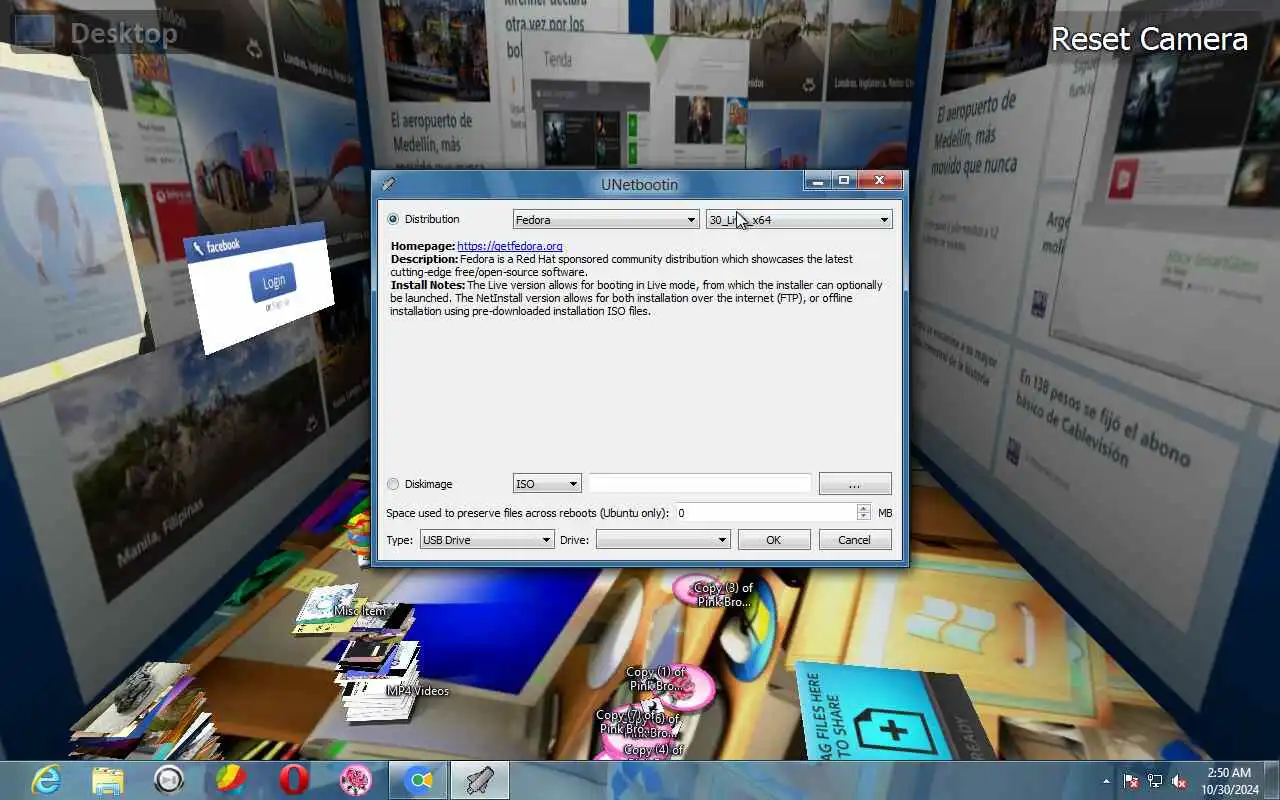Open the Fedora distribution dropdown
This screenshot has height=800, width=1280.
606,220
